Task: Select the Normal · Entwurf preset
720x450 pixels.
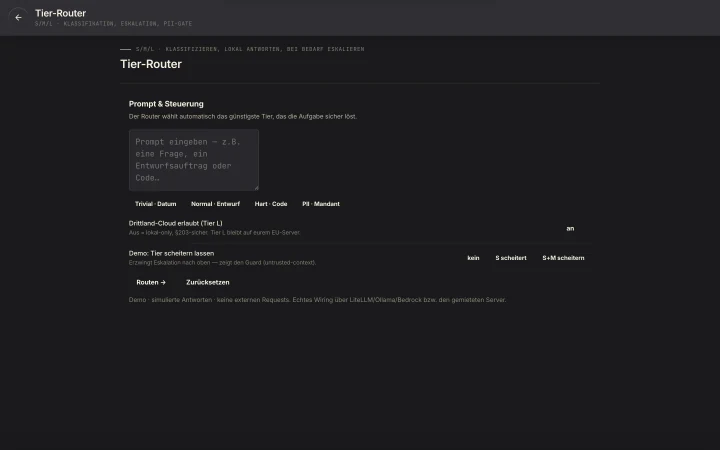Action: coord(215,204)
